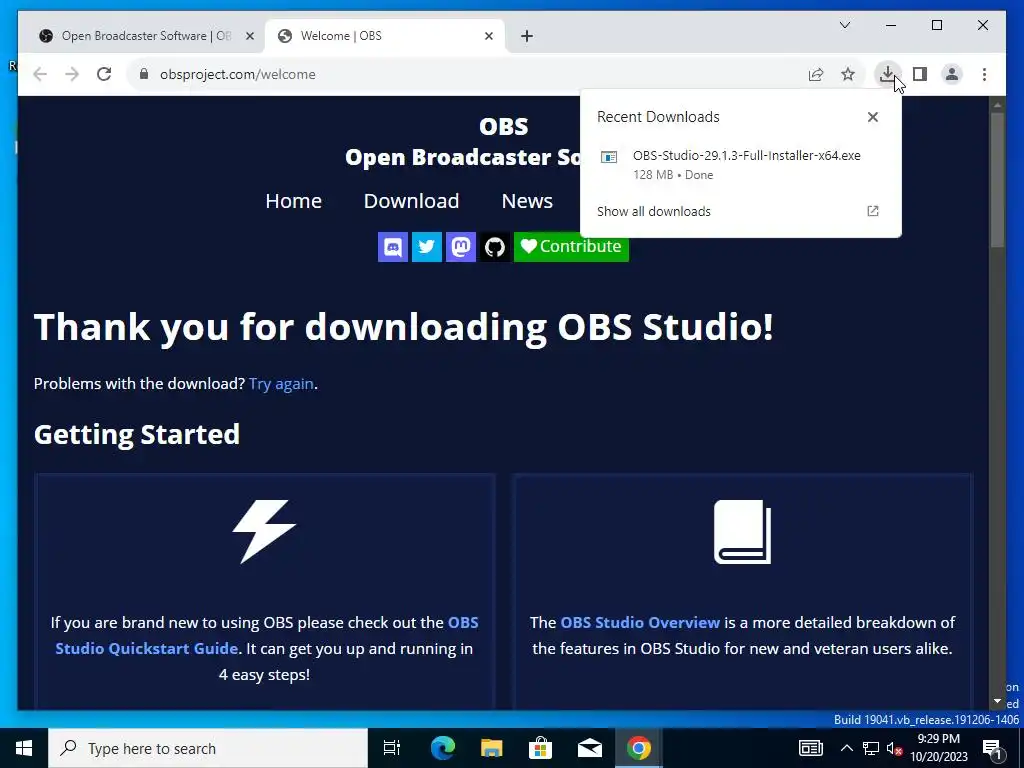Click Show all downloads

[x=654, y=212]
